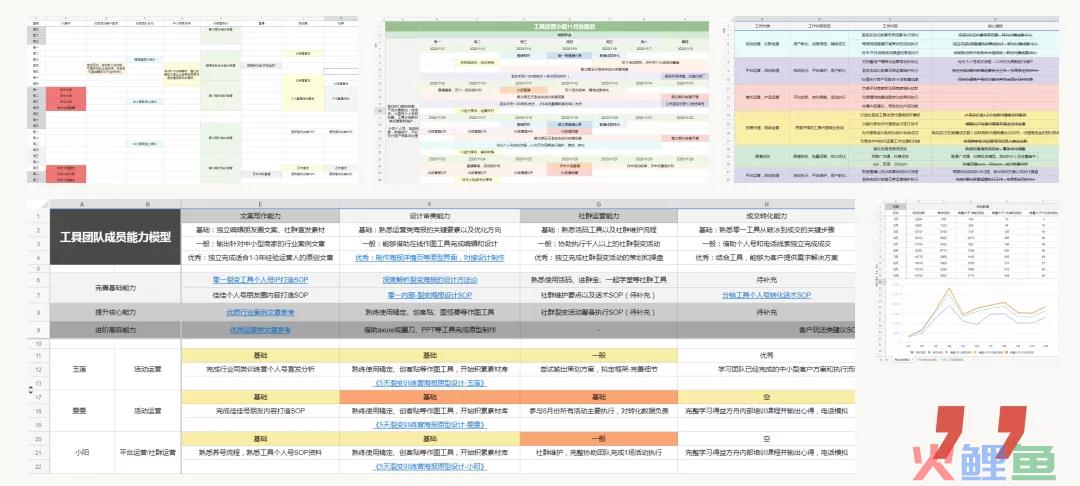Select header cell 文案写作能力
This screenshot has width=1080, height=486.
pyautogui.click(x=260, y=216)
